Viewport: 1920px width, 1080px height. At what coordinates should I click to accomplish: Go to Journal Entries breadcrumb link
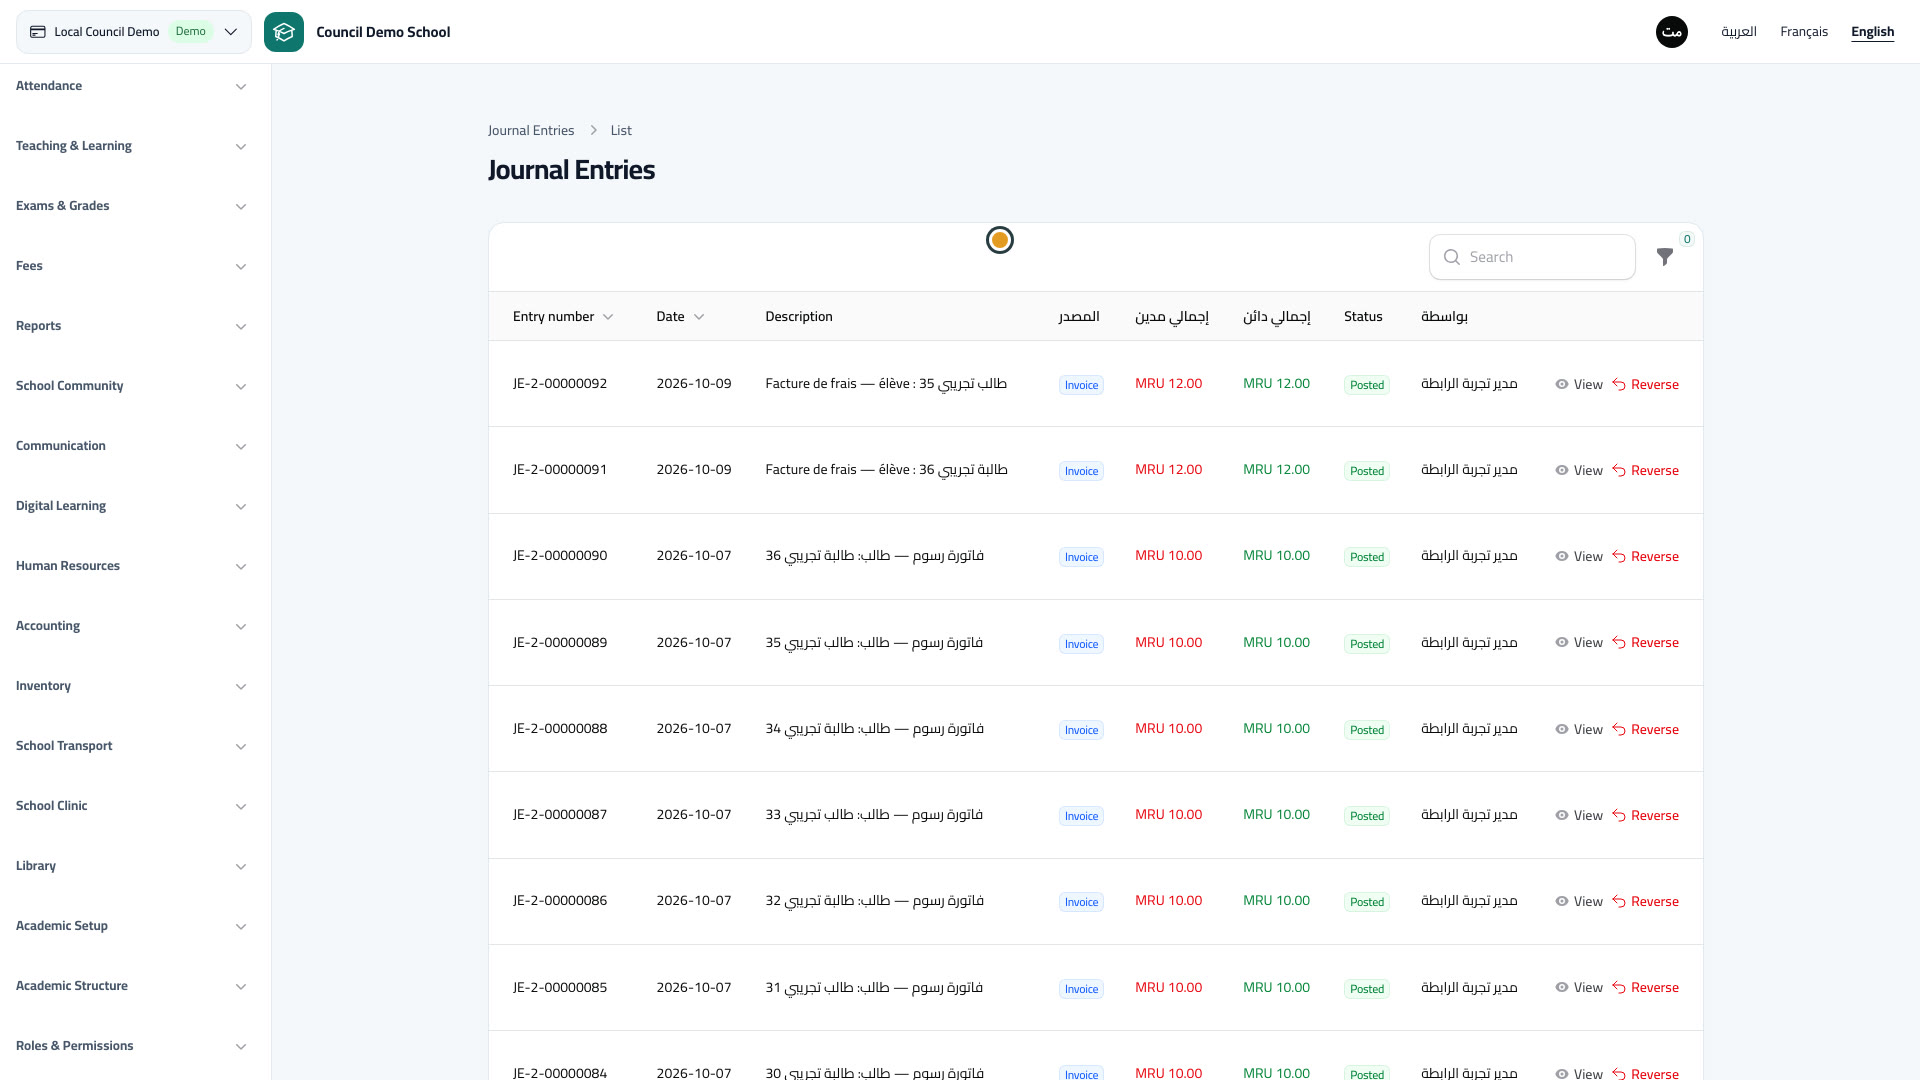(531, 130)
